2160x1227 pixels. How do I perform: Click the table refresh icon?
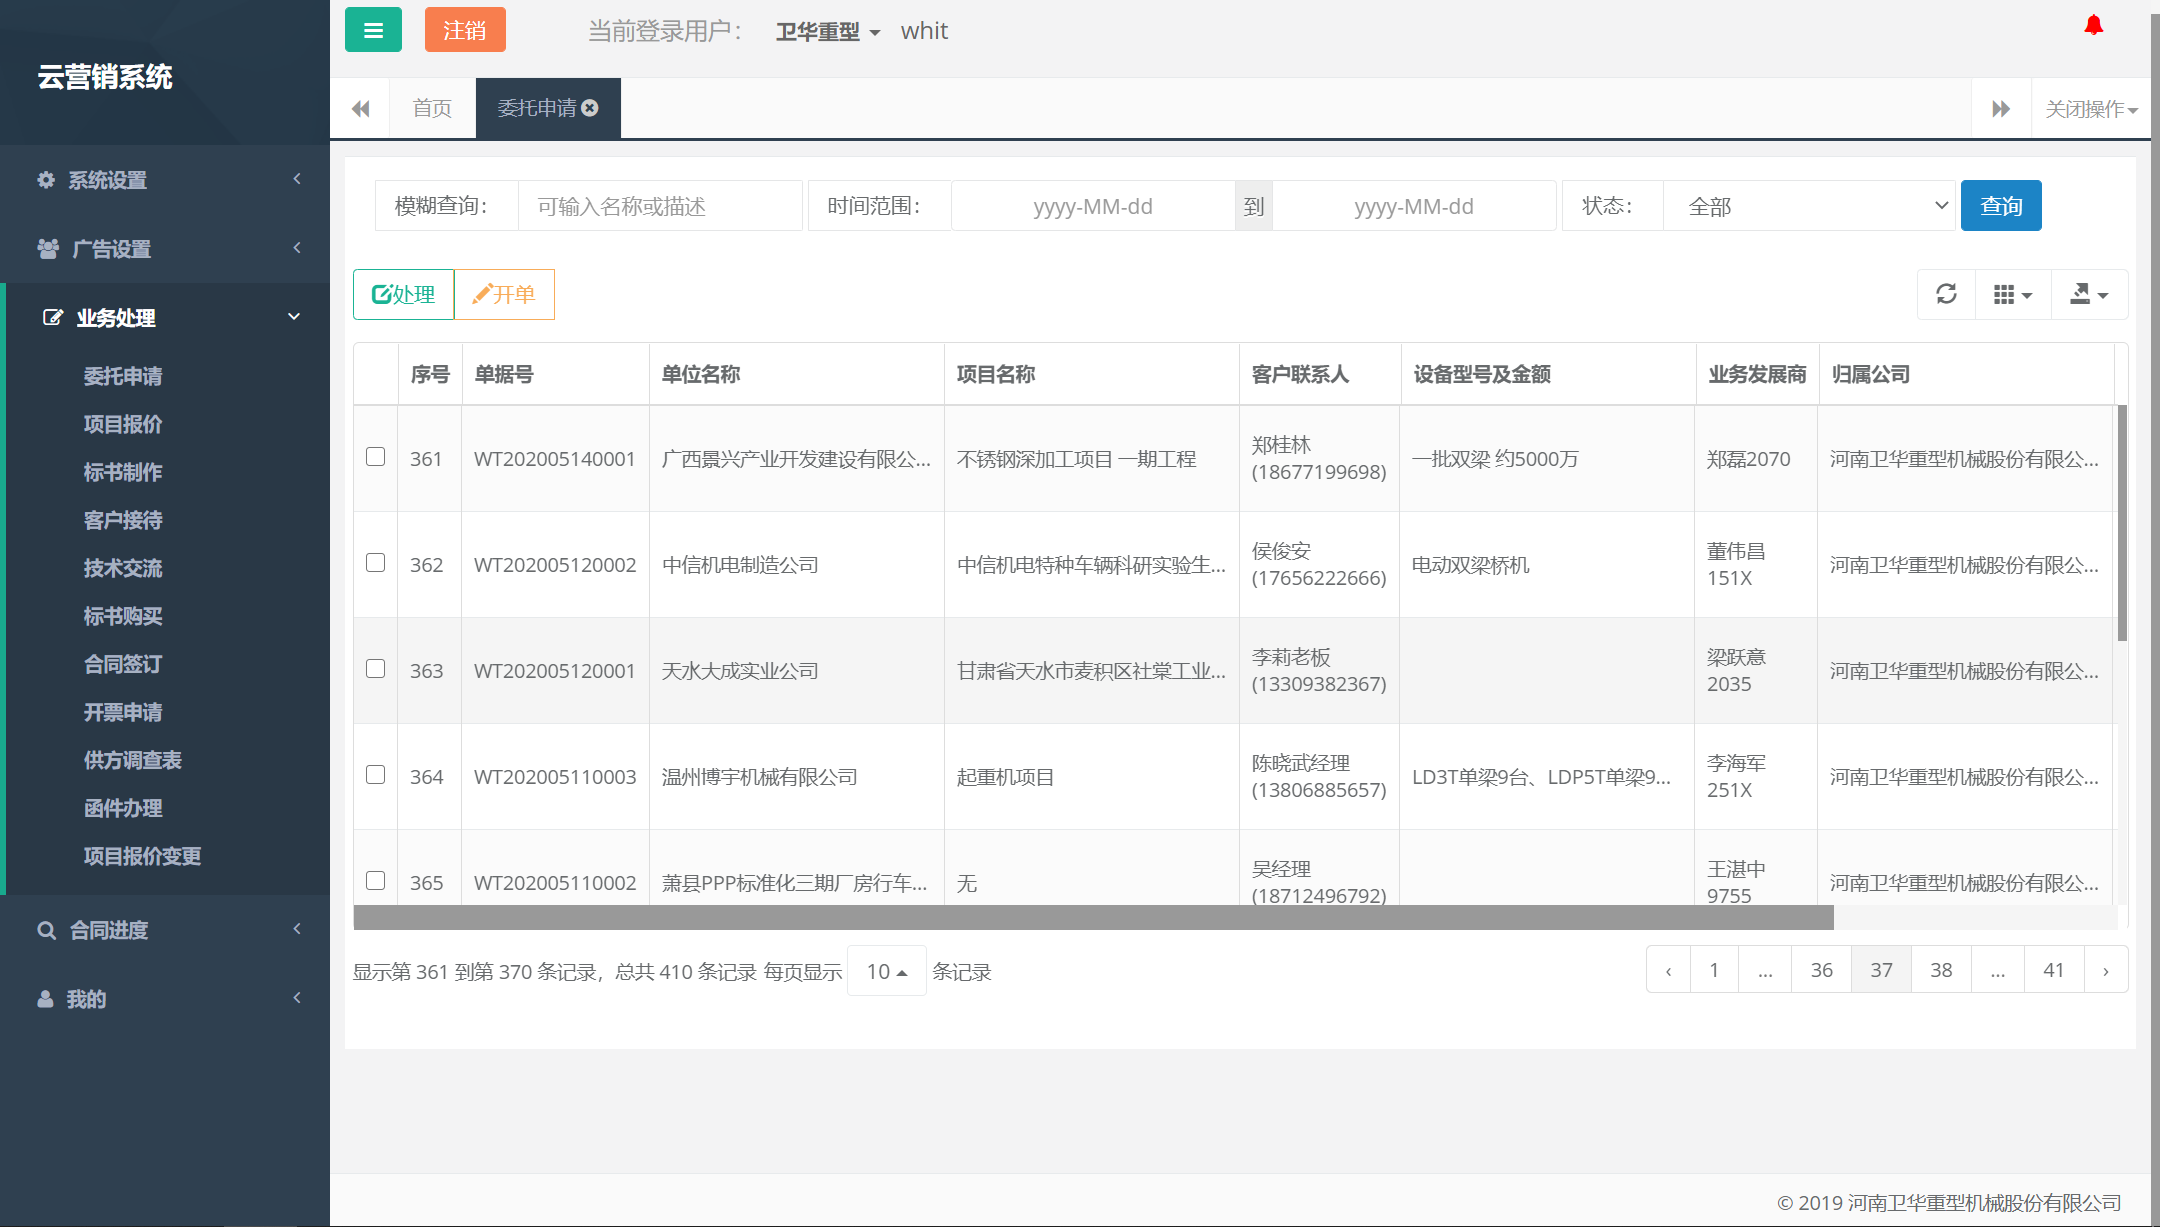pos(1946,294)
